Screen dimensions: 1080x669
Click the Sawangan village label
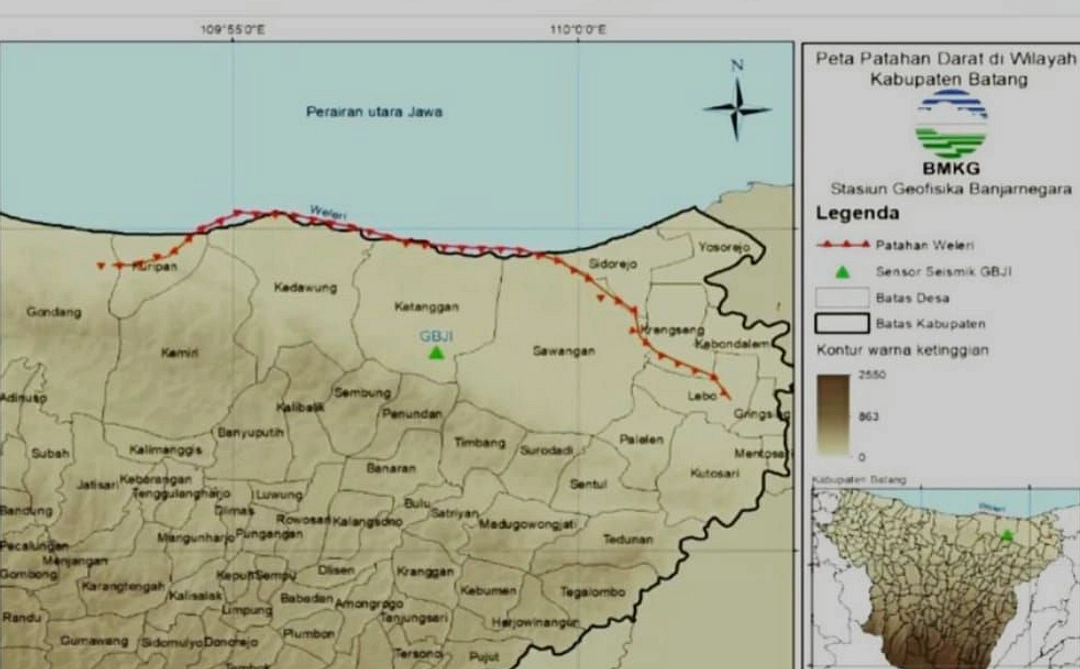(x=563, y=351)
